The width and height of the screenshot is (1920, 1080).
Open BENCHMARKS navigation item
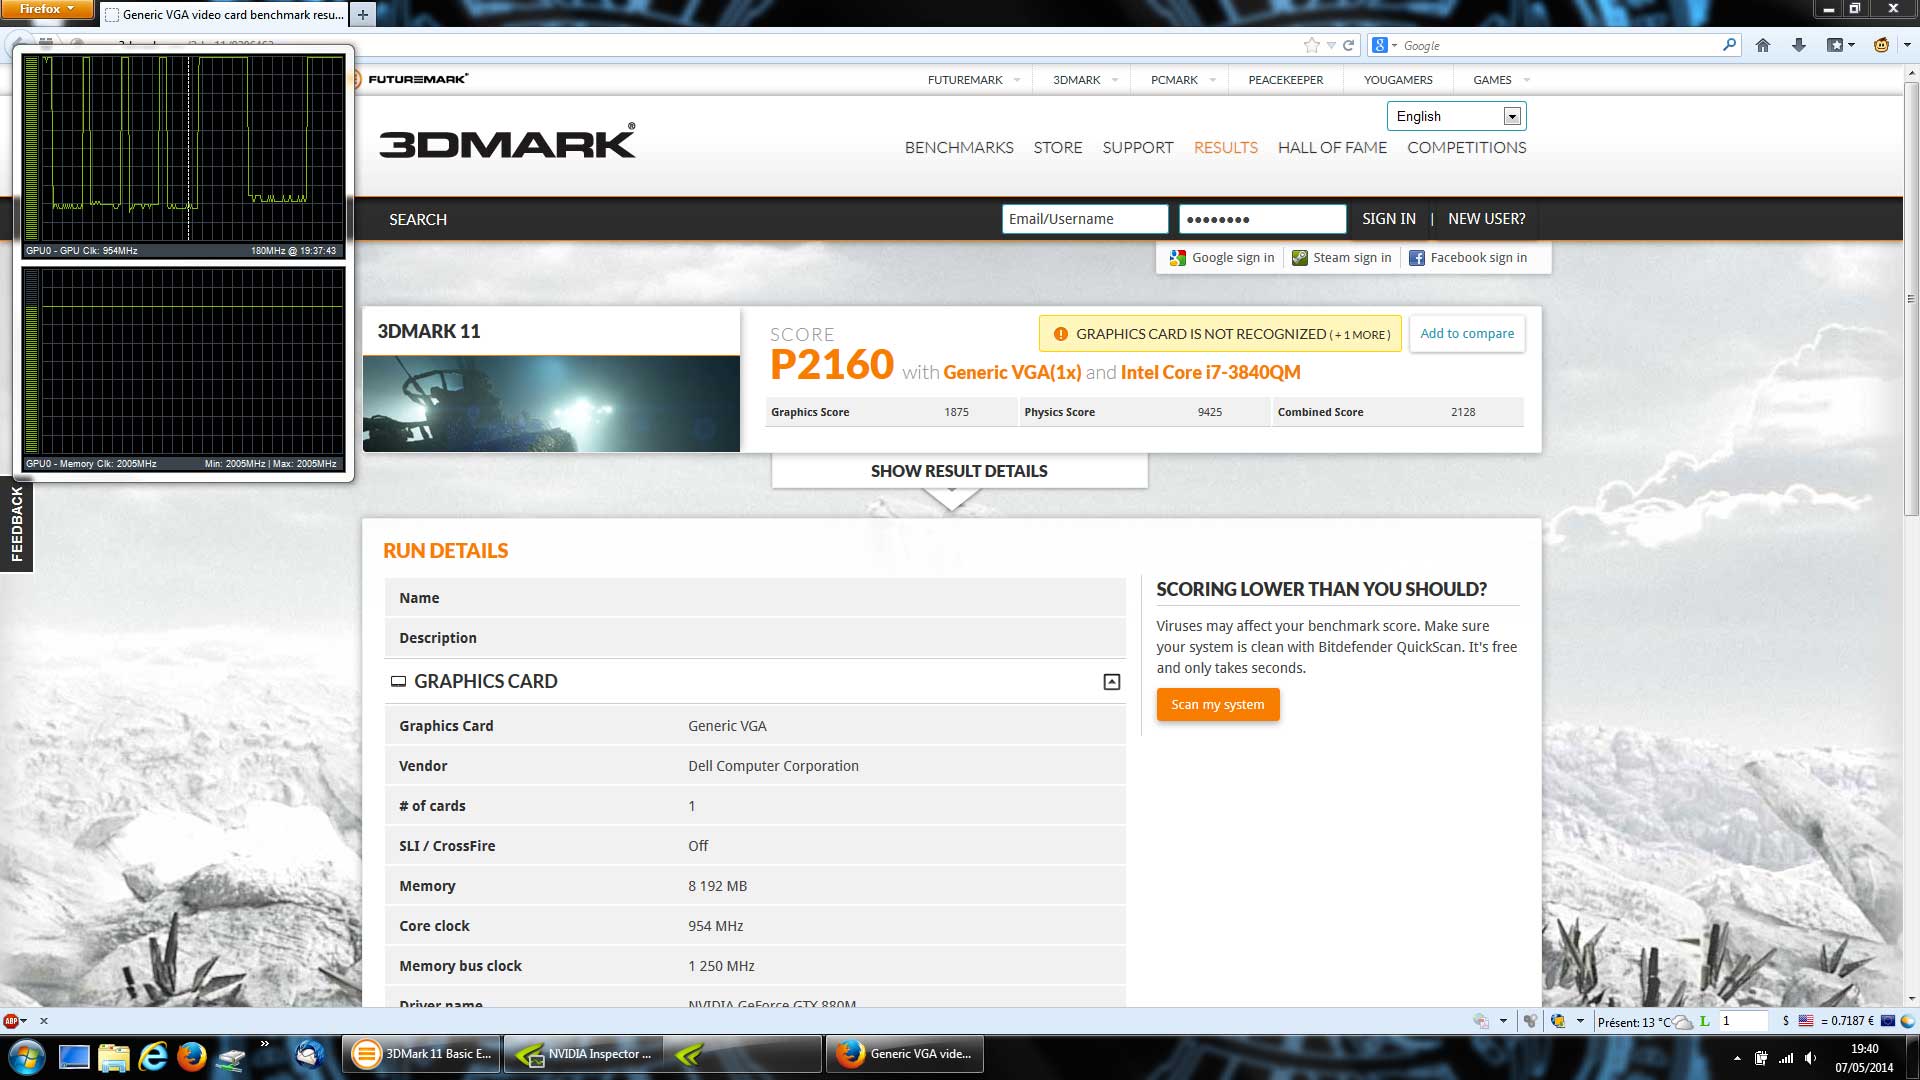959,148
